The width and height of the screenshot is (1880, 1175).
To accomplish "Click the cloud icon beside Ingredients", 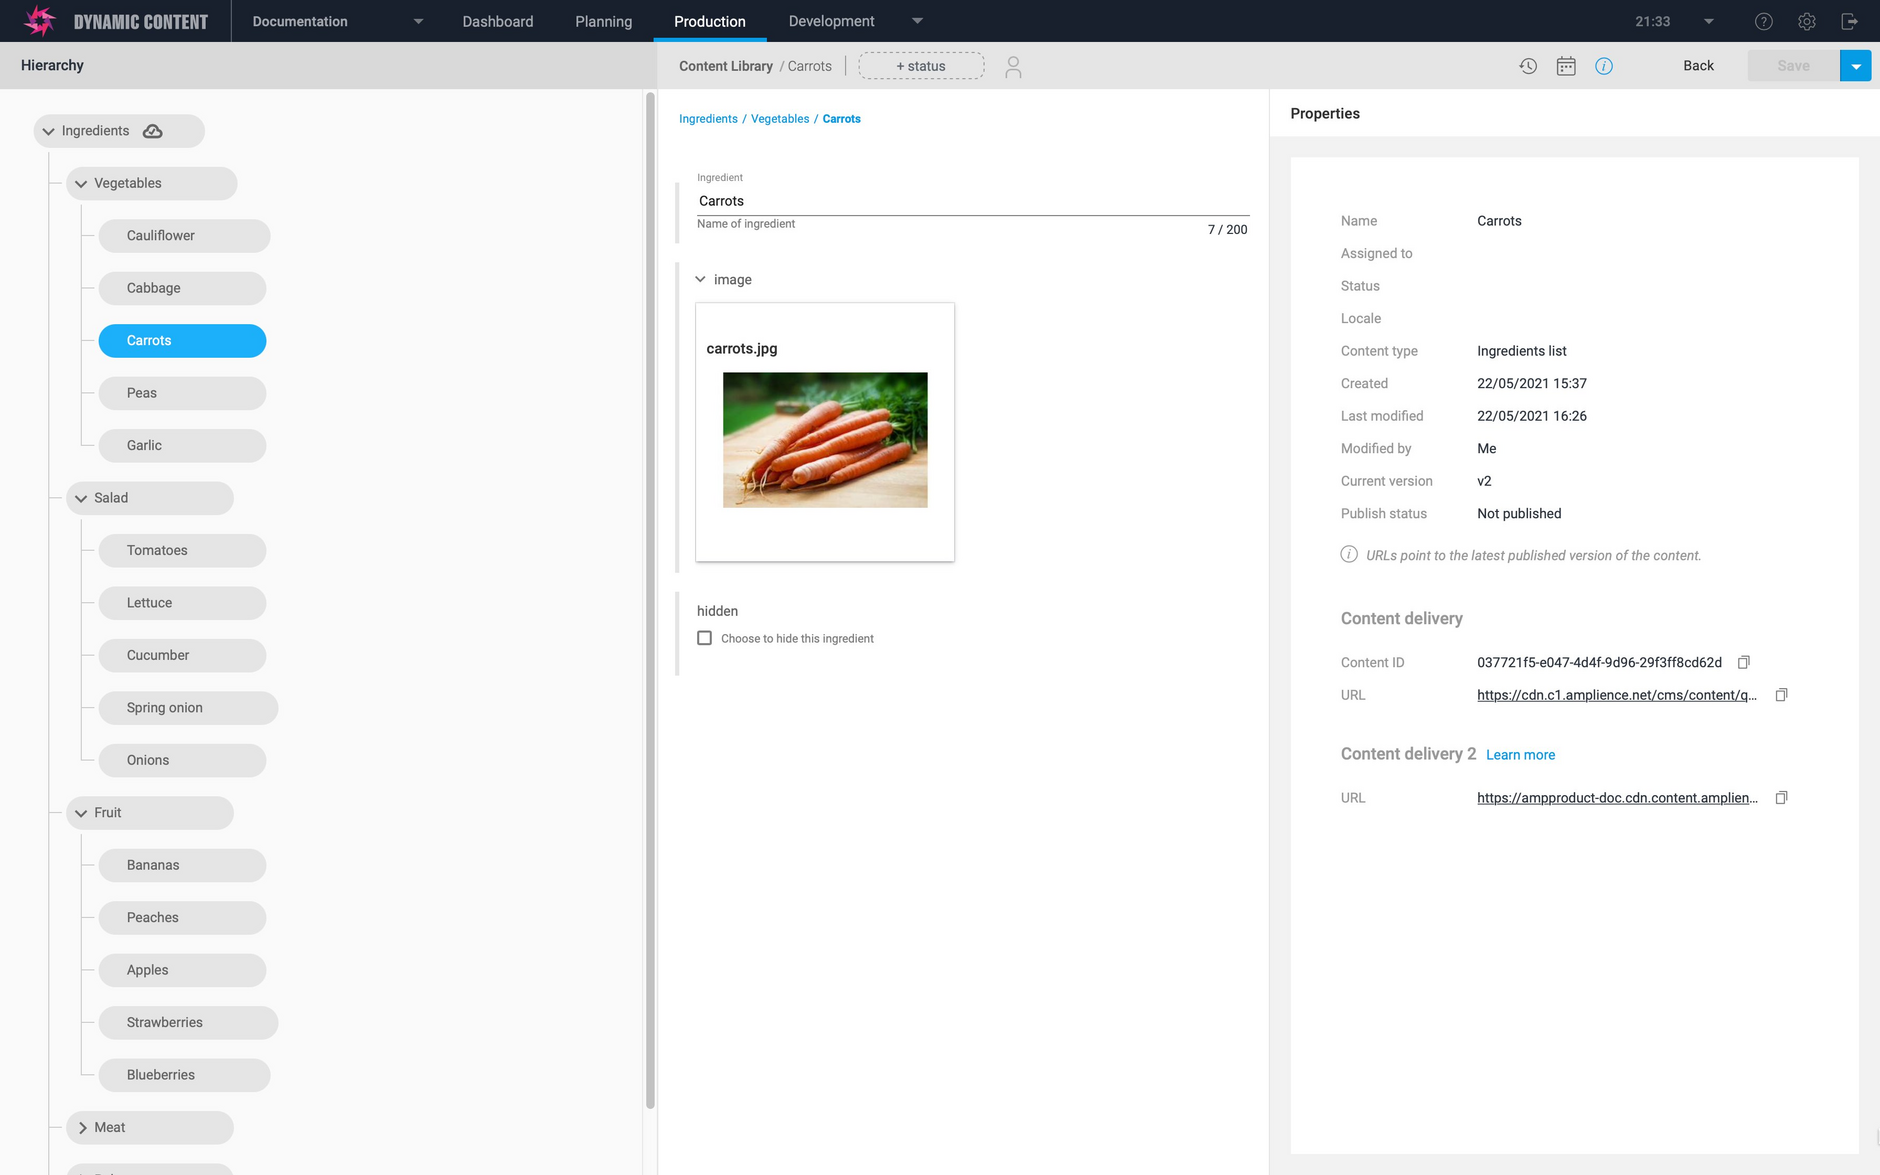I will (152, 131).
